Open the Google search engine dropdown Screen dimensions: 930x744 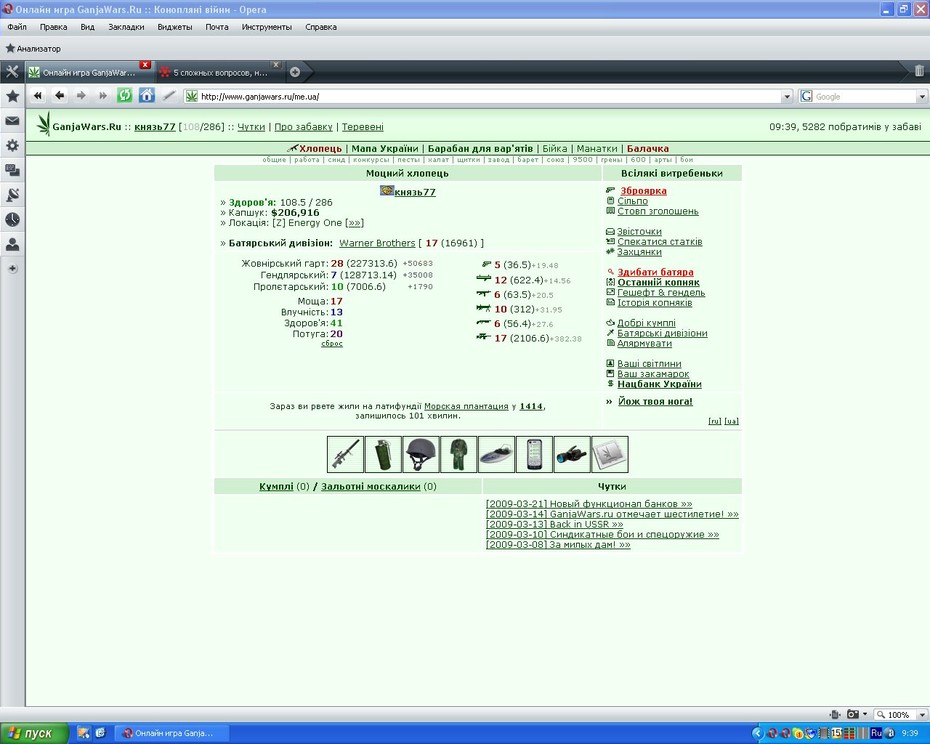point(922,97)
